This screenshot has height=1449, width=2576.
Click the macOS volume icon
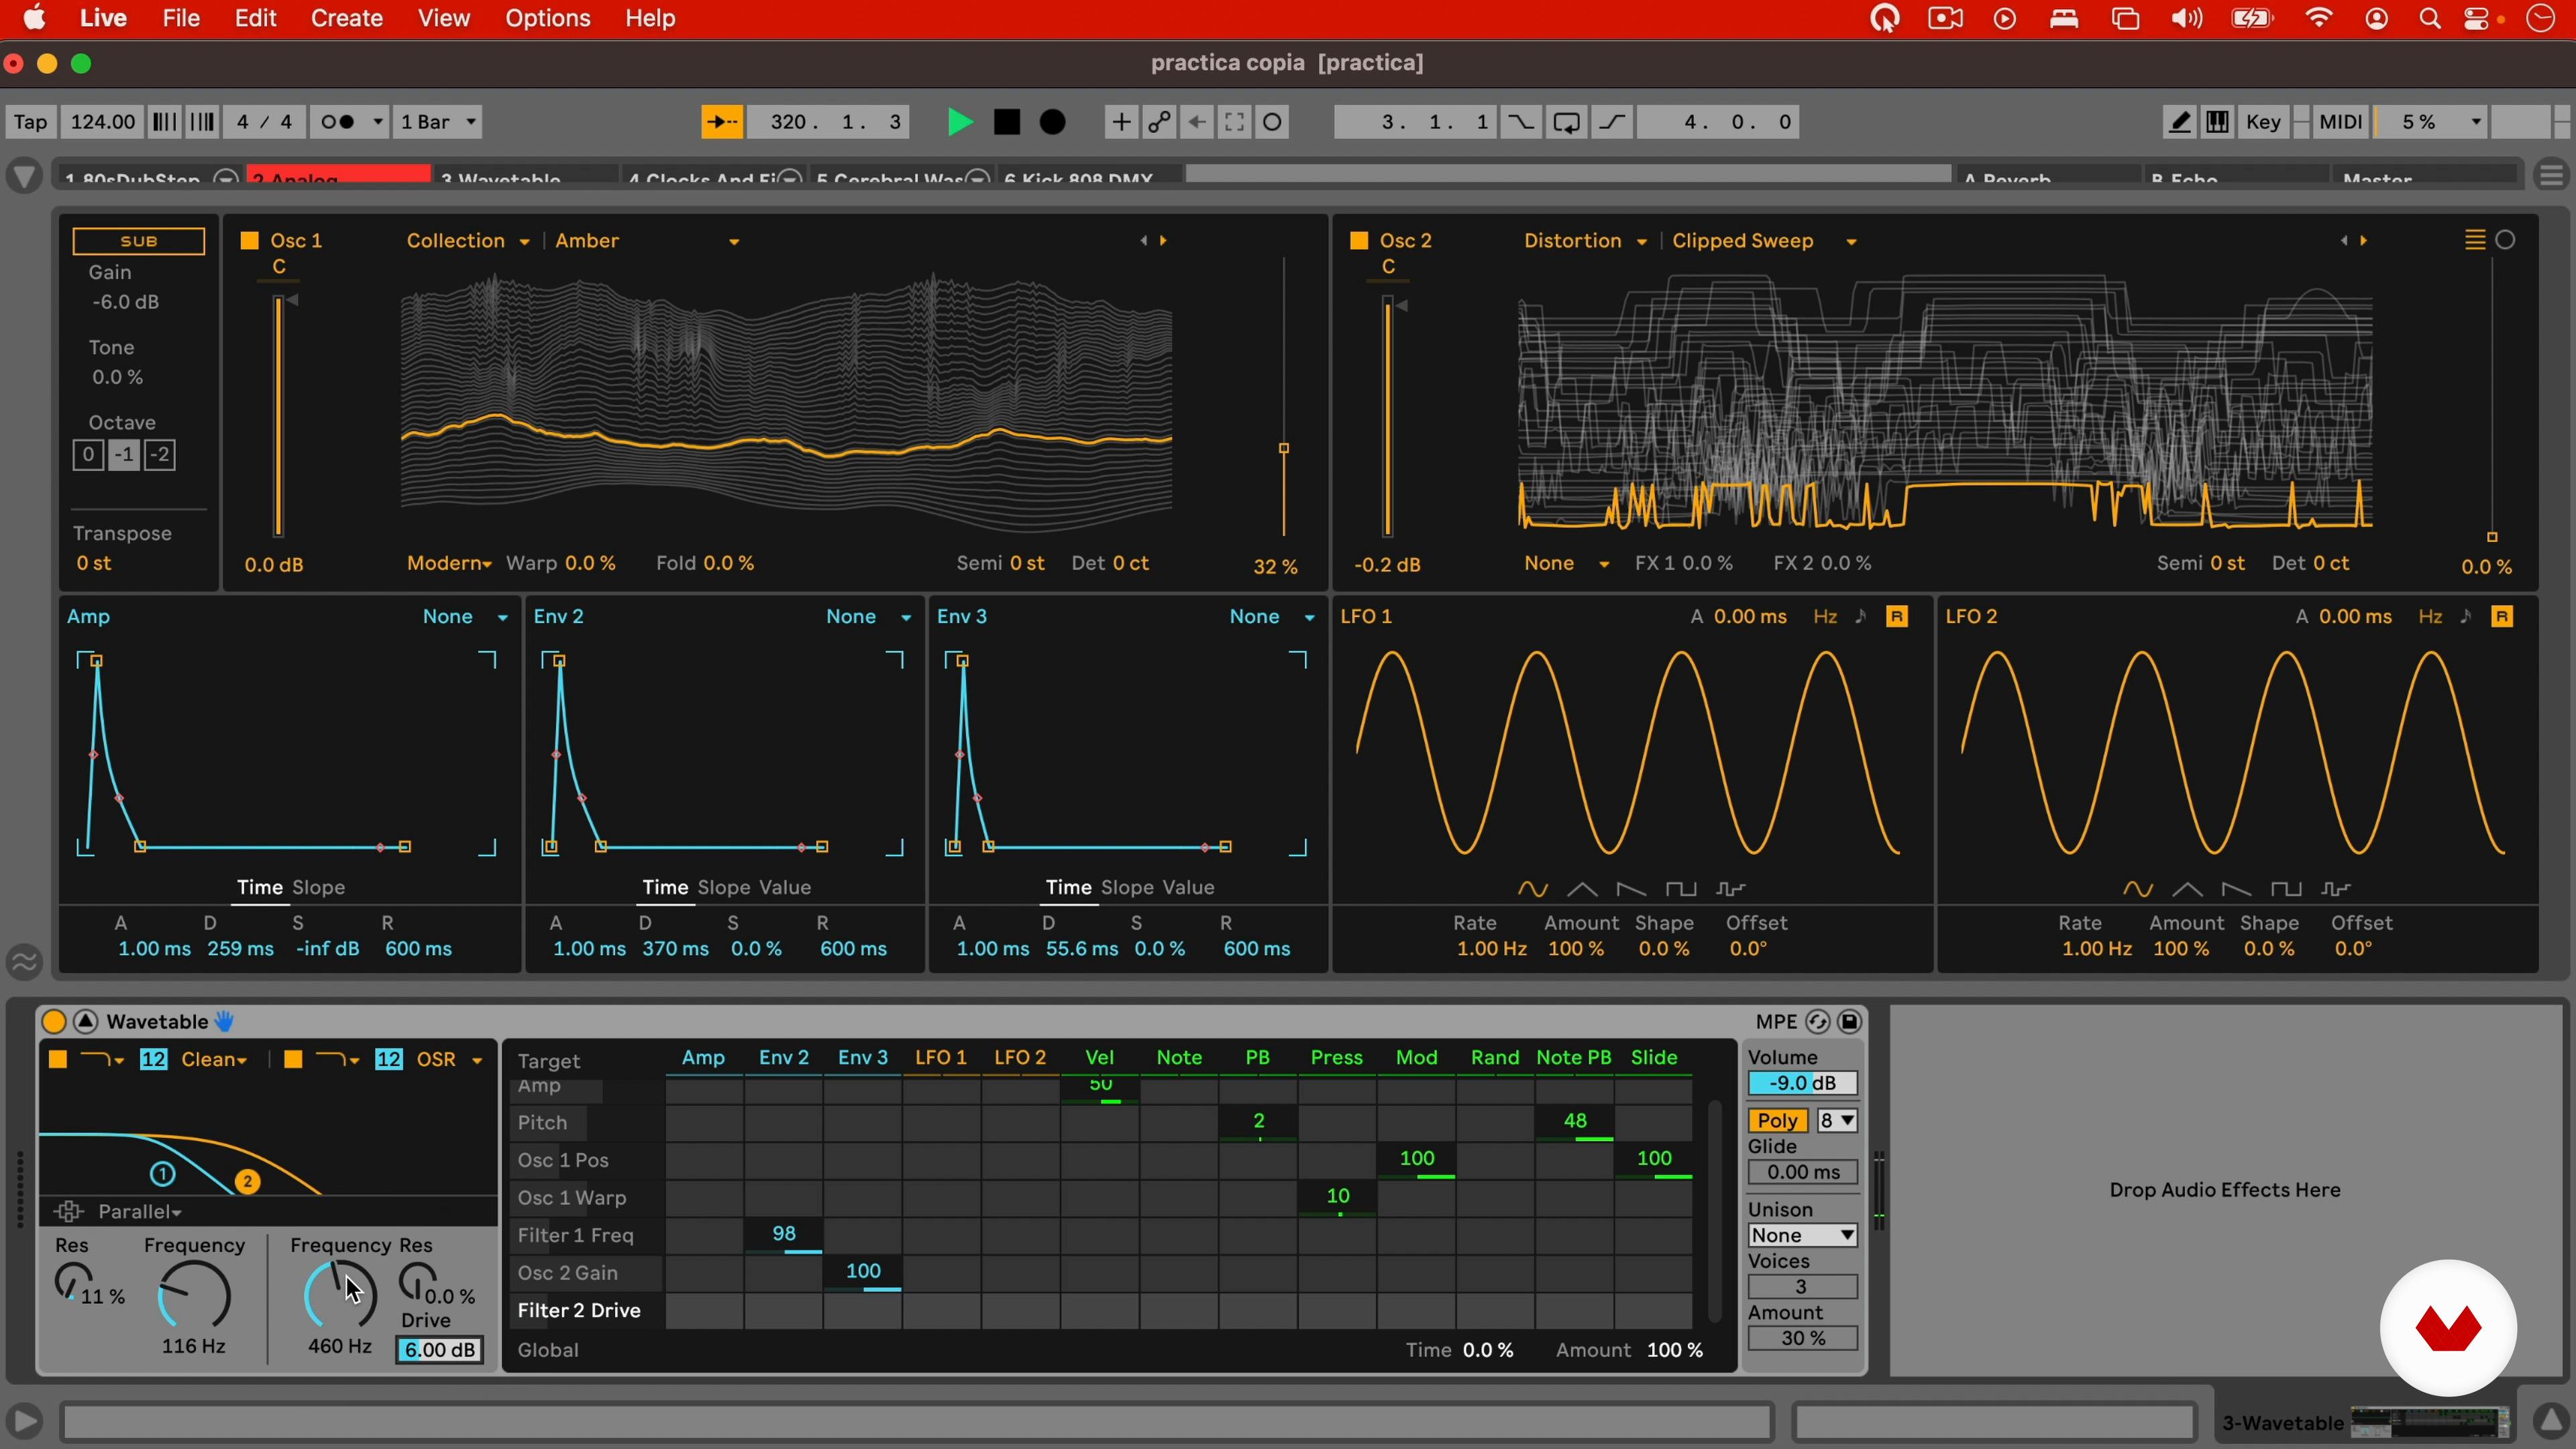pos(2187,18)
